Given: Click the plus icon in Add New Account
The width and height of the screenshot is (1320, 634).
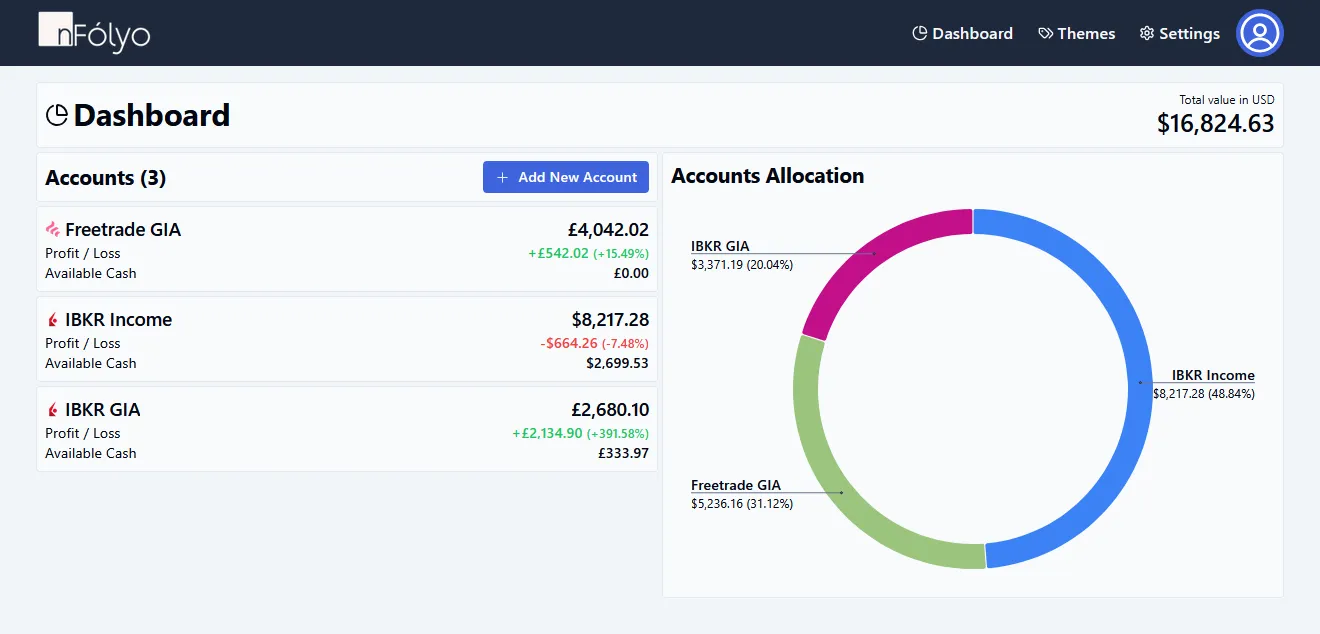Looking at the screenshot, I should coord(503,177).
